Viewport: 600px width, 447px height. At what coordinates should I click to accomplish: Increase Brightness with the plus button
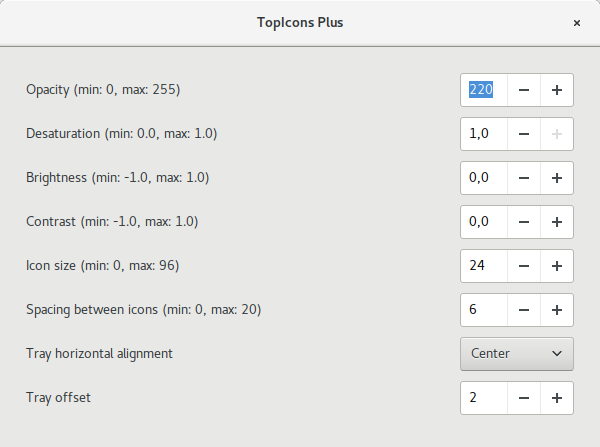tap(557, 178)
